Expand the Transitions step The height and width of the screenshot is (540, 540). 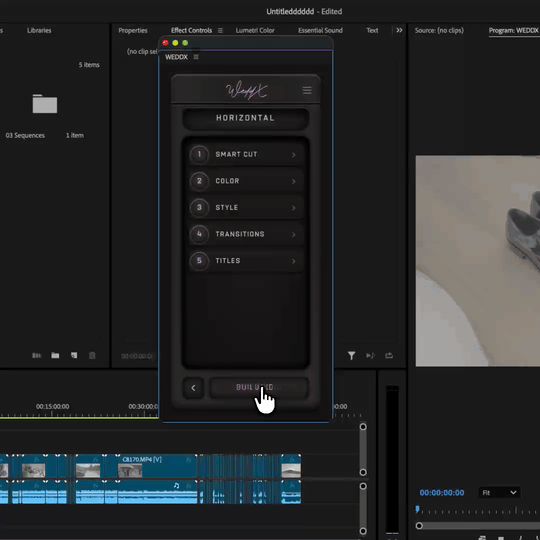click(x=246, y=234)
